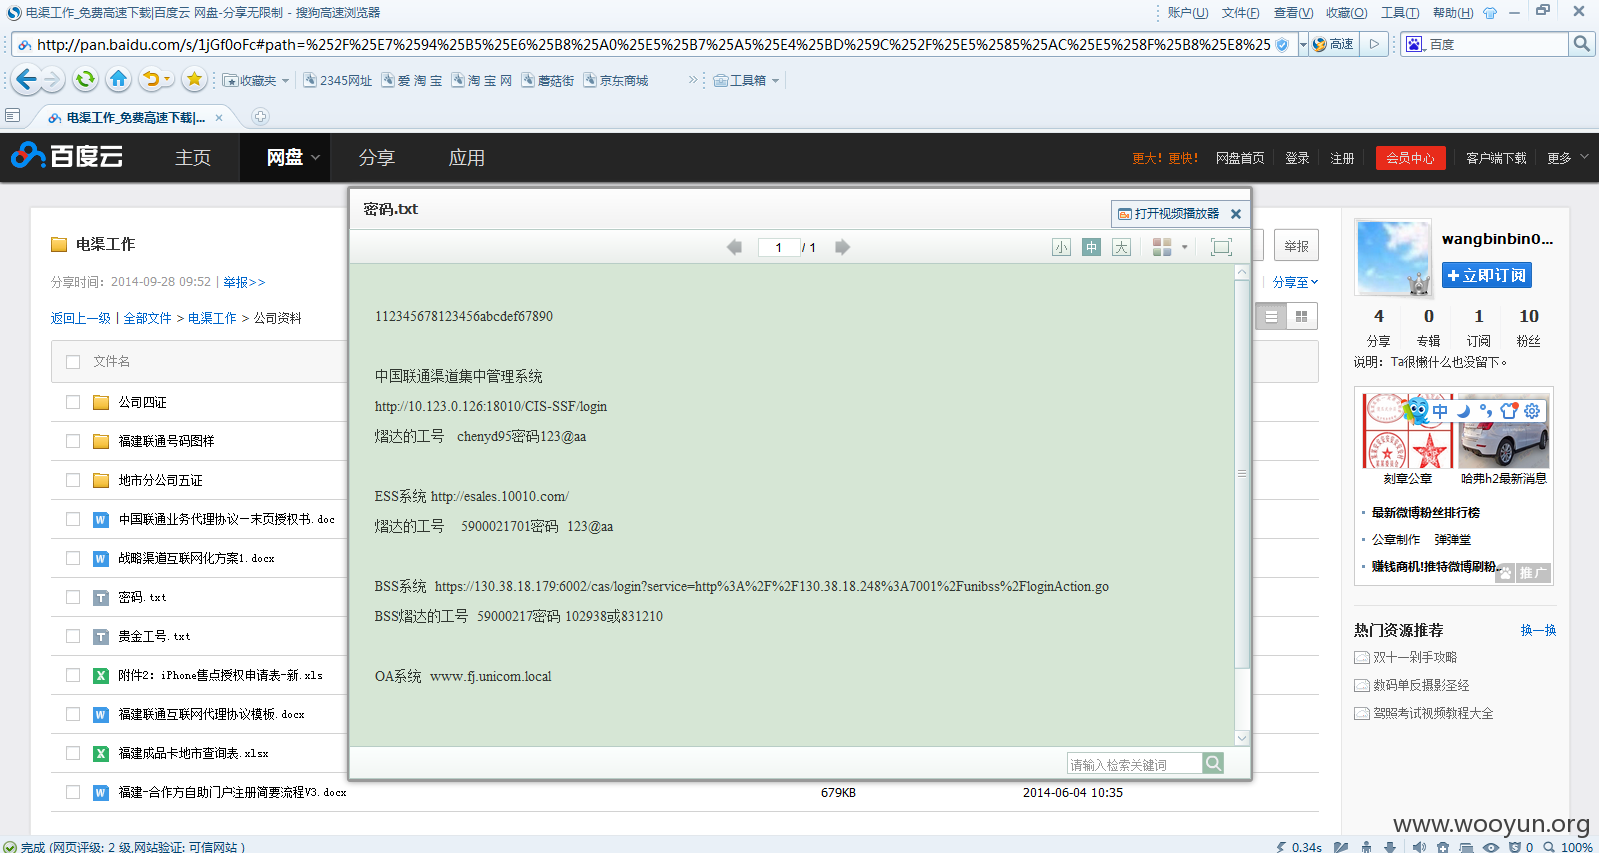This screenshot has width=1599, height=853.
Task: Click the undo closed tab icon
Action: [x=151, y=79]
